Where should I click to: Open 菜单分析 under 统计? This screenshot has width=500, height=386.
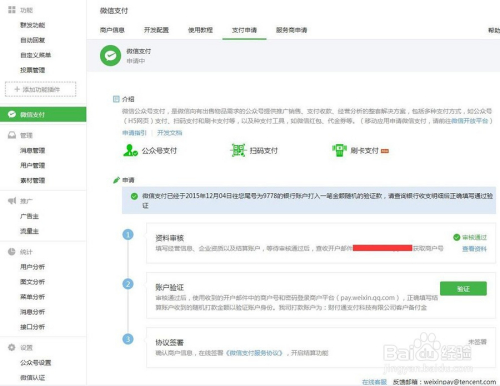[32, 297]
